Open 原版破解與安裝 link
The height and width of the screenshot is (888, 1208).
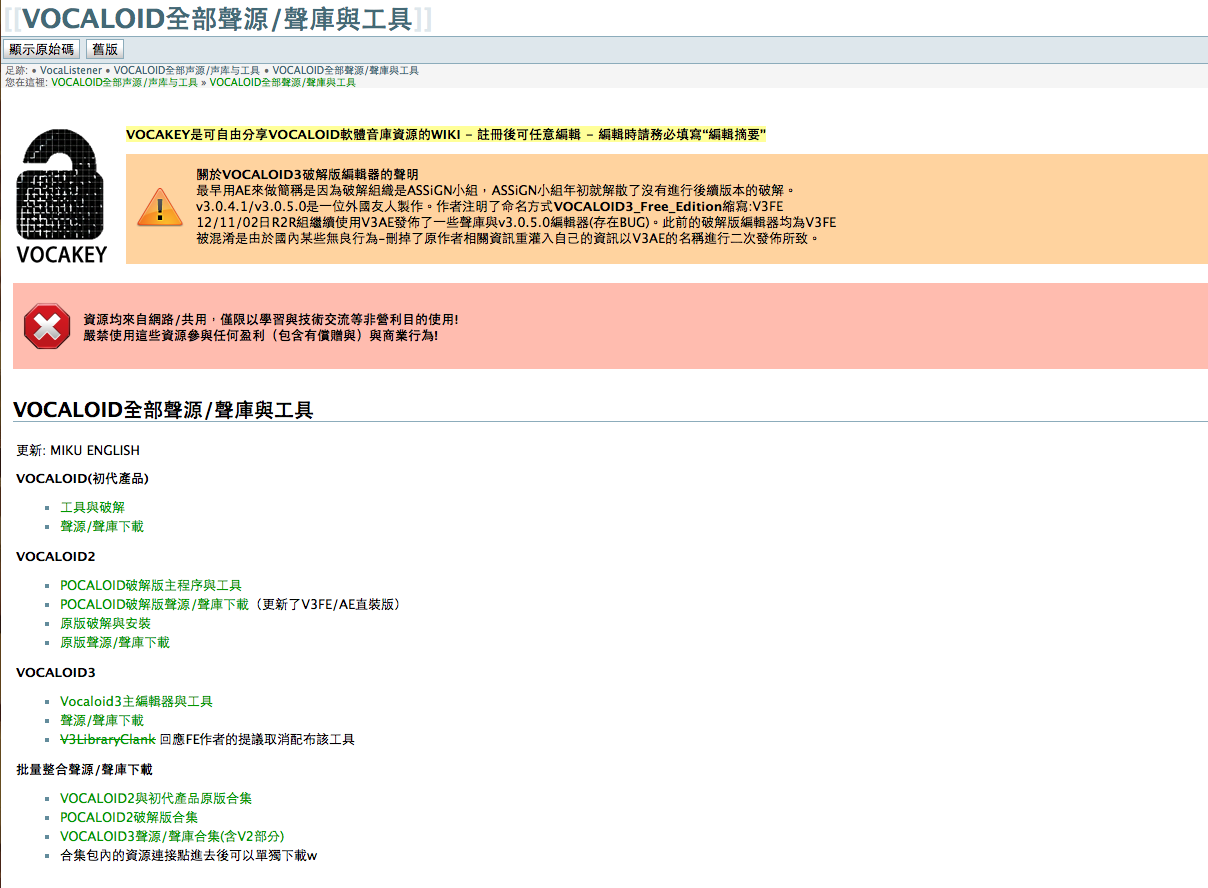(x=105, y=623)
